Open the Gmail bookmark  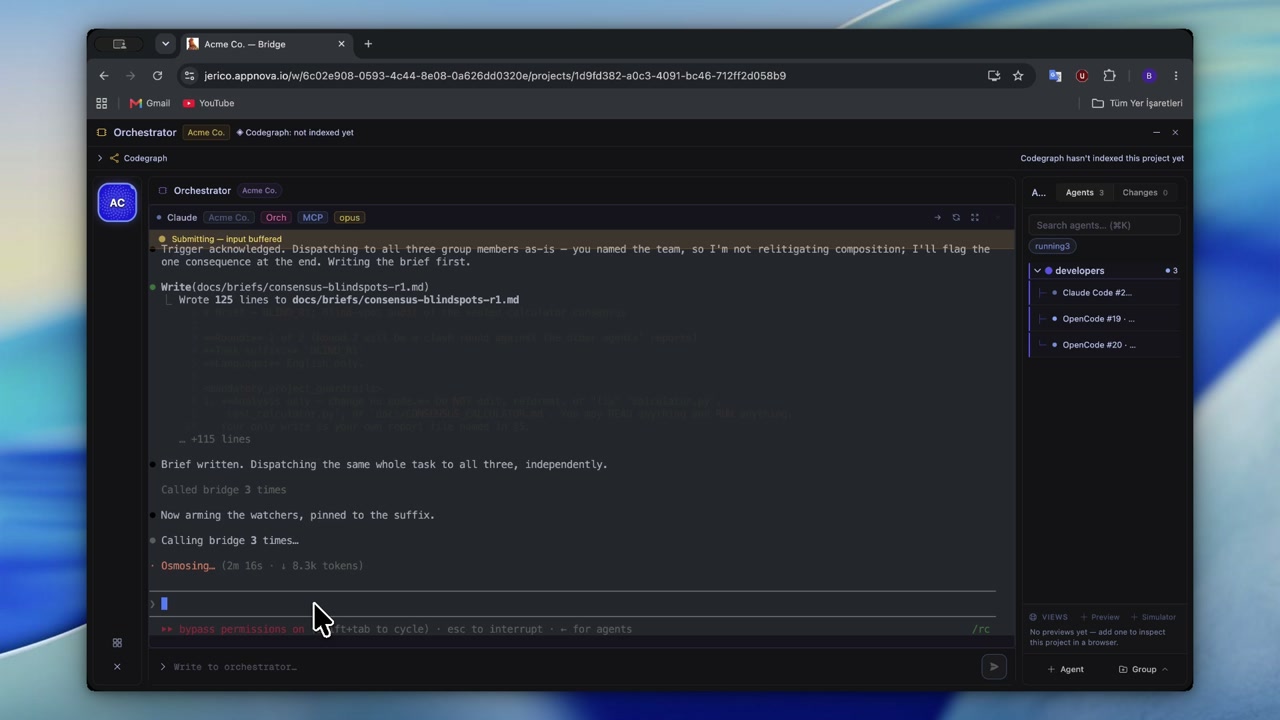[150, 103]
